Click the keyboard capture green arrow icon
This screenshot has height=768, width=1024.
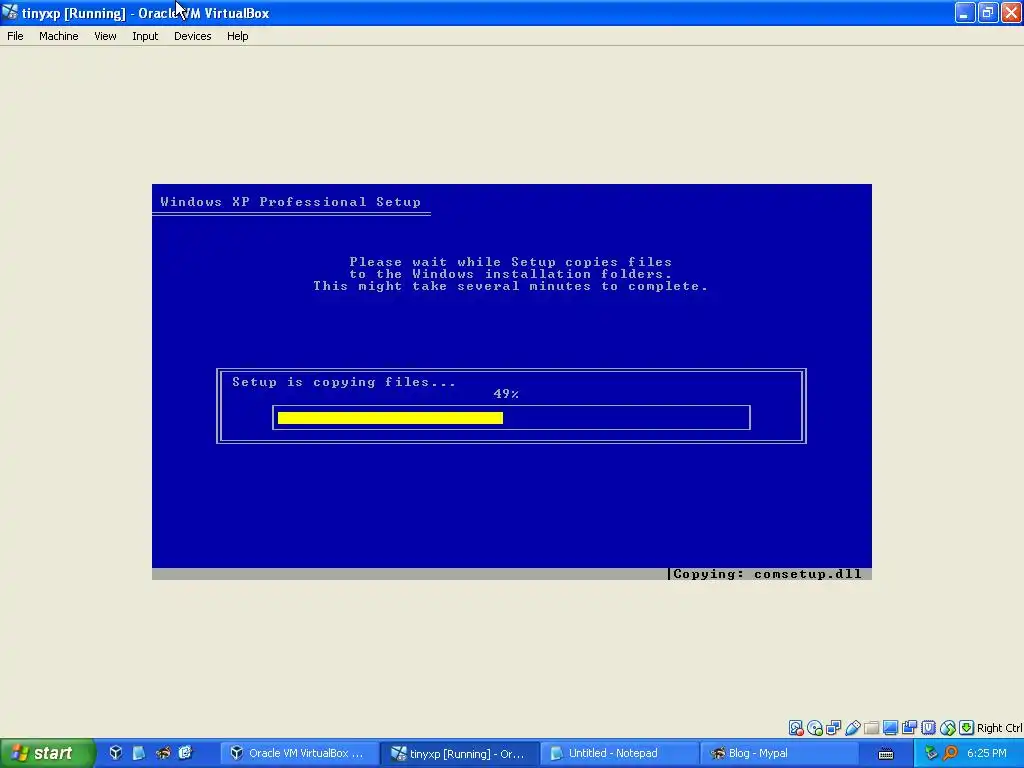[x=967, y=728]
